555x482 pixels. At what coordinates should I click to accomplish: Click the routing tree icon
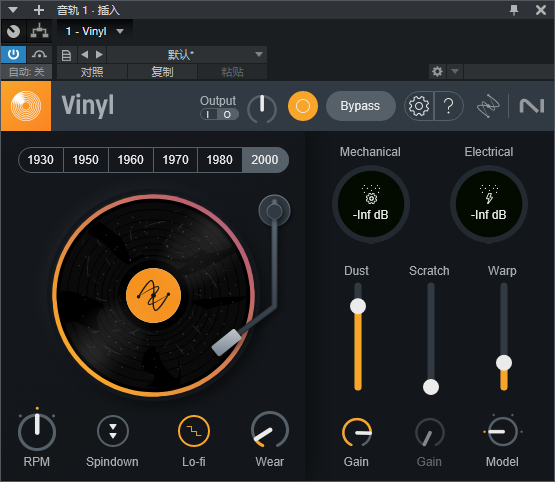coord(39,31)
